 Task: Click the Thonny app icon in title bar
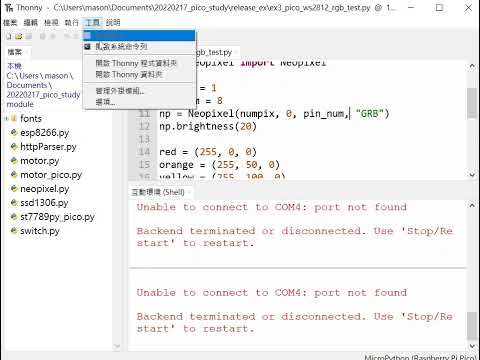(9, 8)
